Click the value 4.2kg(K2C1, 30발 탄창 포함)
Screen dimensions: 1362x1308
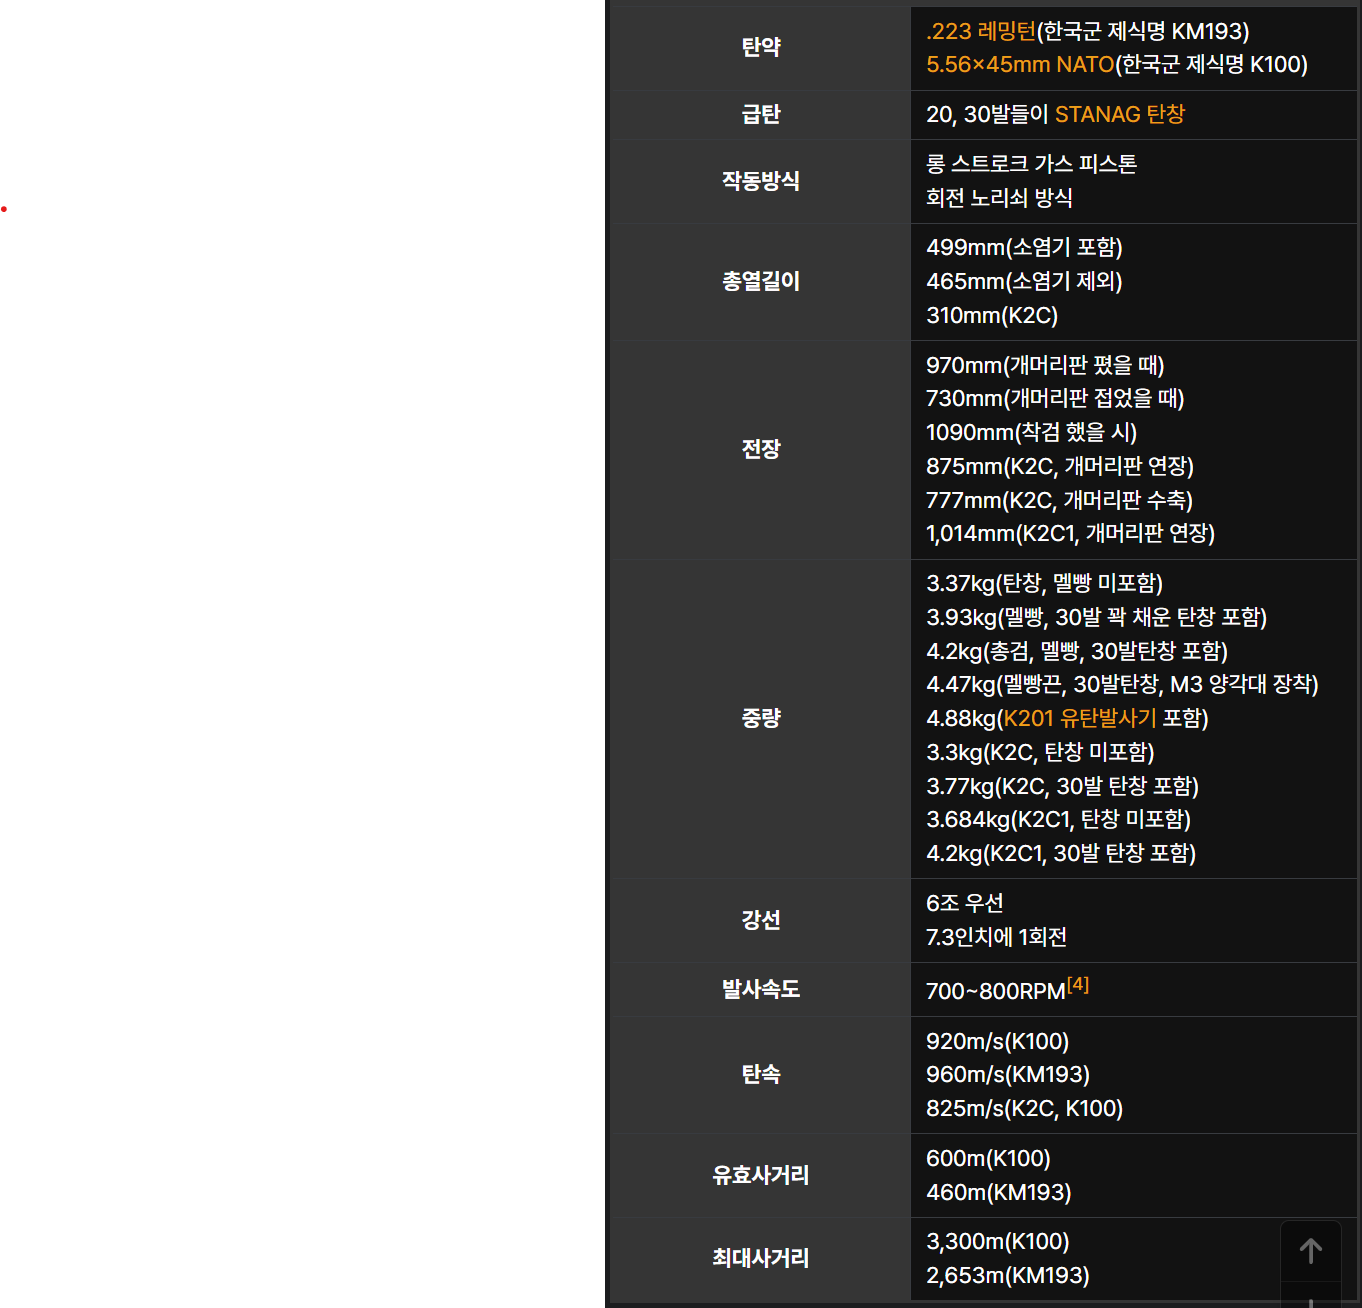coord(1061,854)
